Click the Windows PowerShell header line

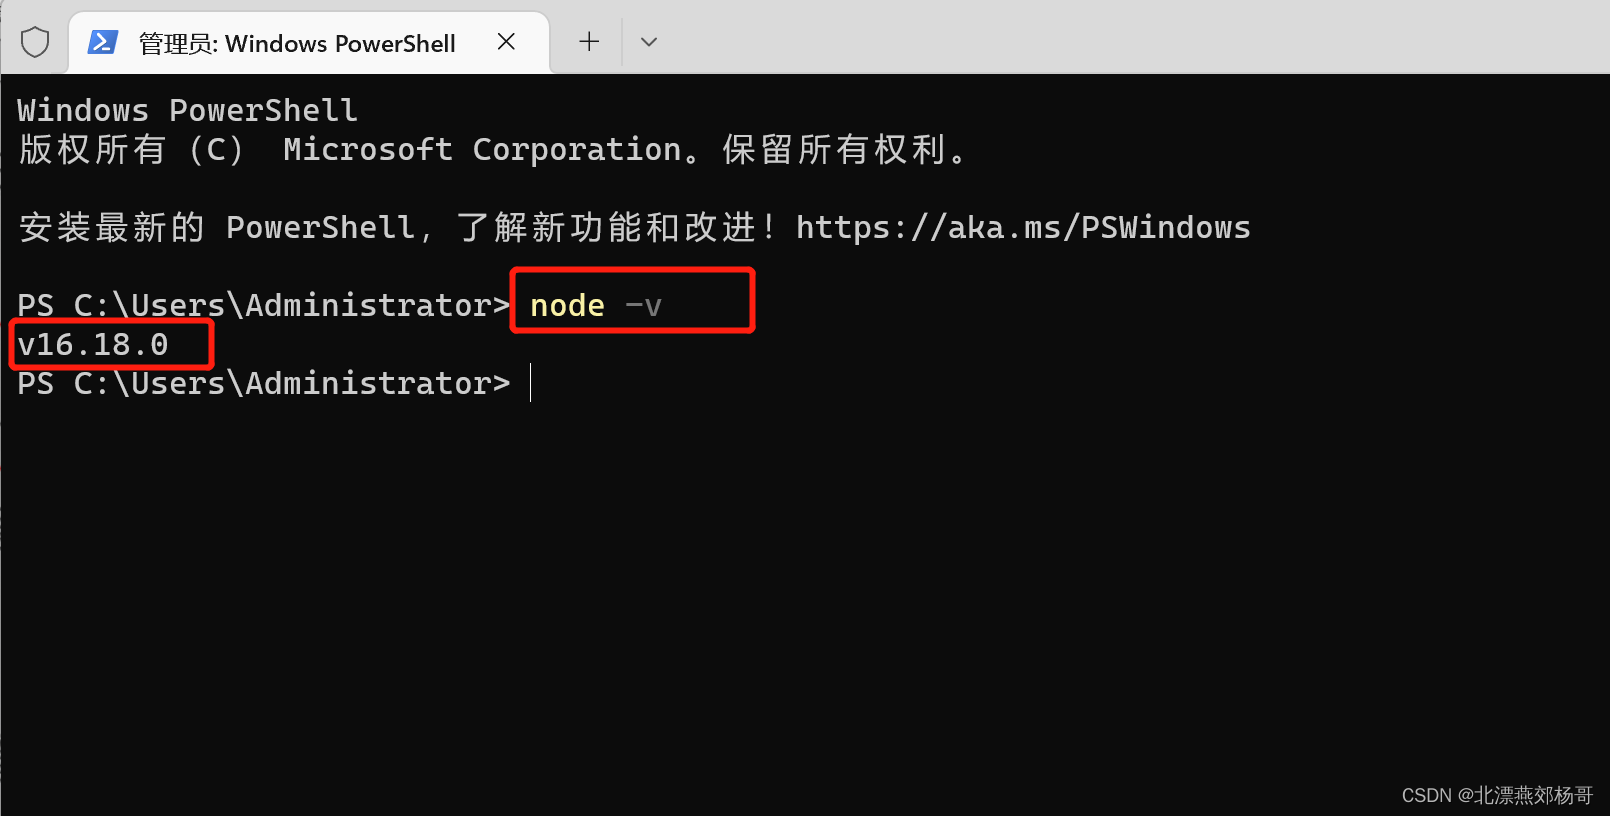pos(186,110)
